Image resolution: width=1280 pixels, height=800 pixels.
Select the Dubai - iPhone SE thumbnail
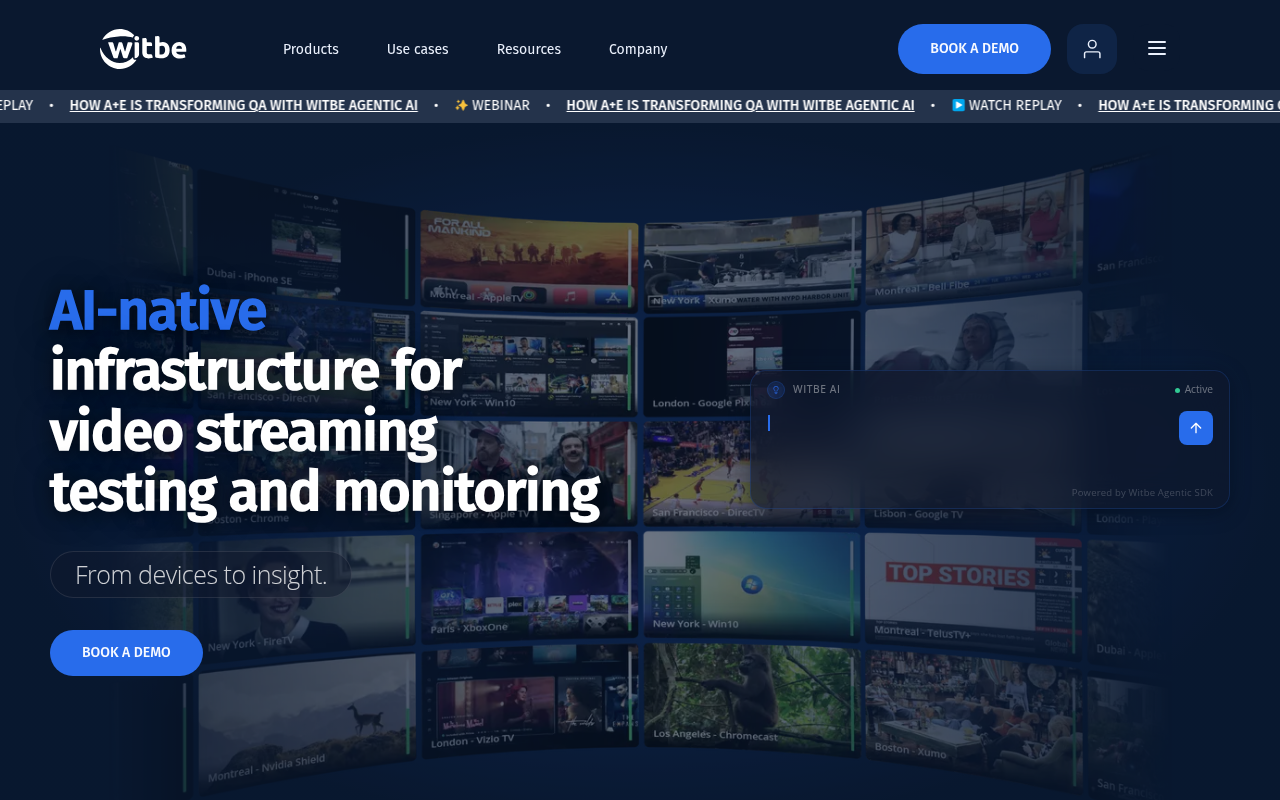pos(307,237)
